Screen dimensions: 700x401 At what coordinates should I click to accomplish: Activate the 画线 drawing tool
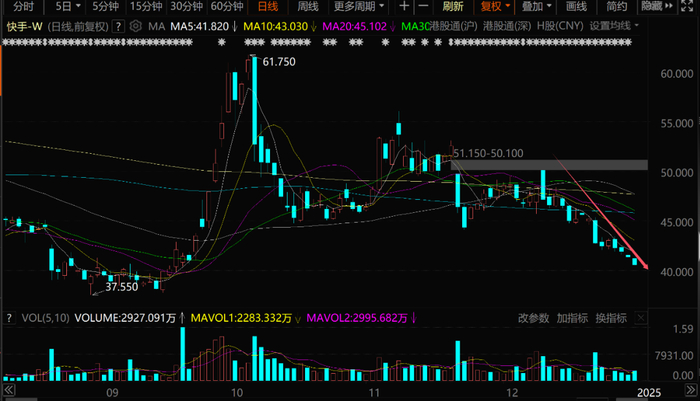576,6
